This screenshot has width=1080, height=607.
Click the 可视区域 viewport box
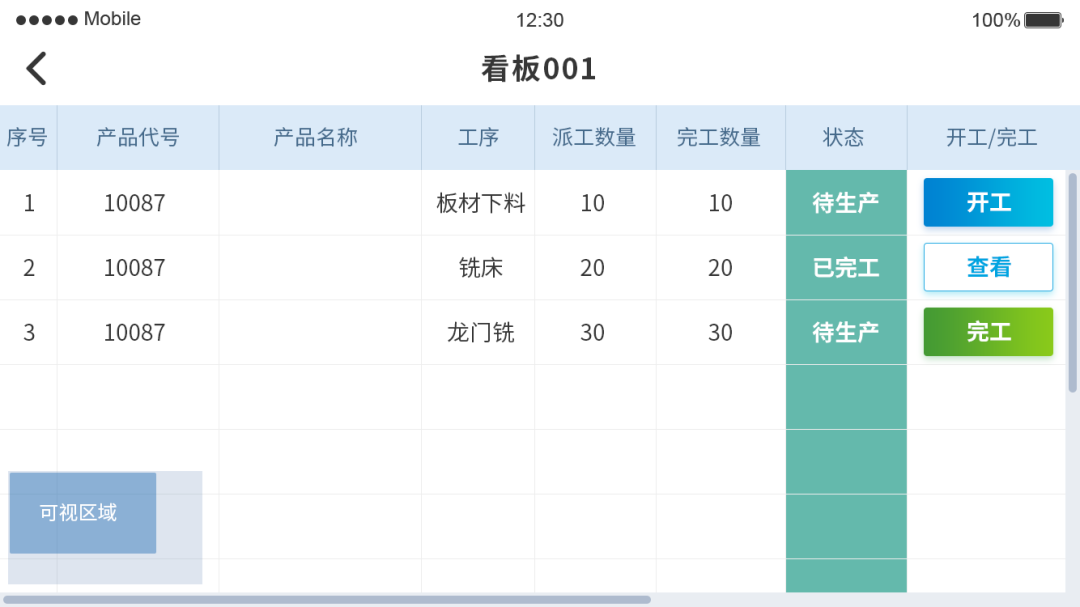(x=82, y=513)
